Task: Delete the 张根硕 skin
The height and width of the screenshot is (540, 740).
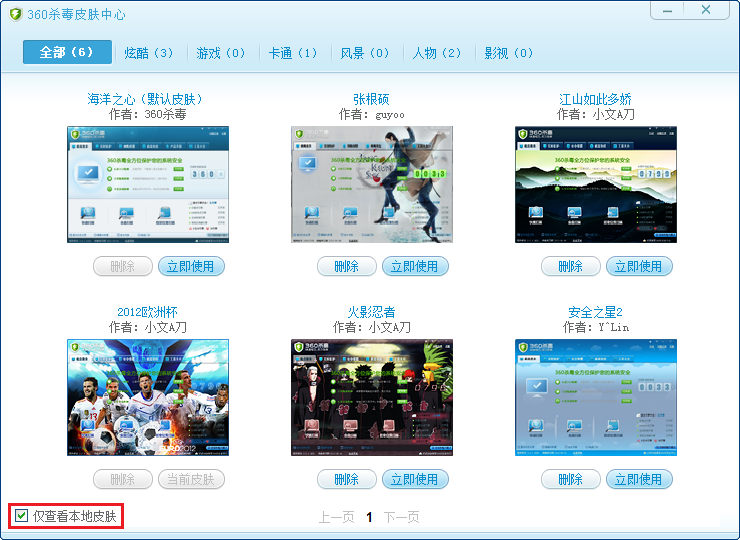Action: pyautogui.click(x=347, y=266)
